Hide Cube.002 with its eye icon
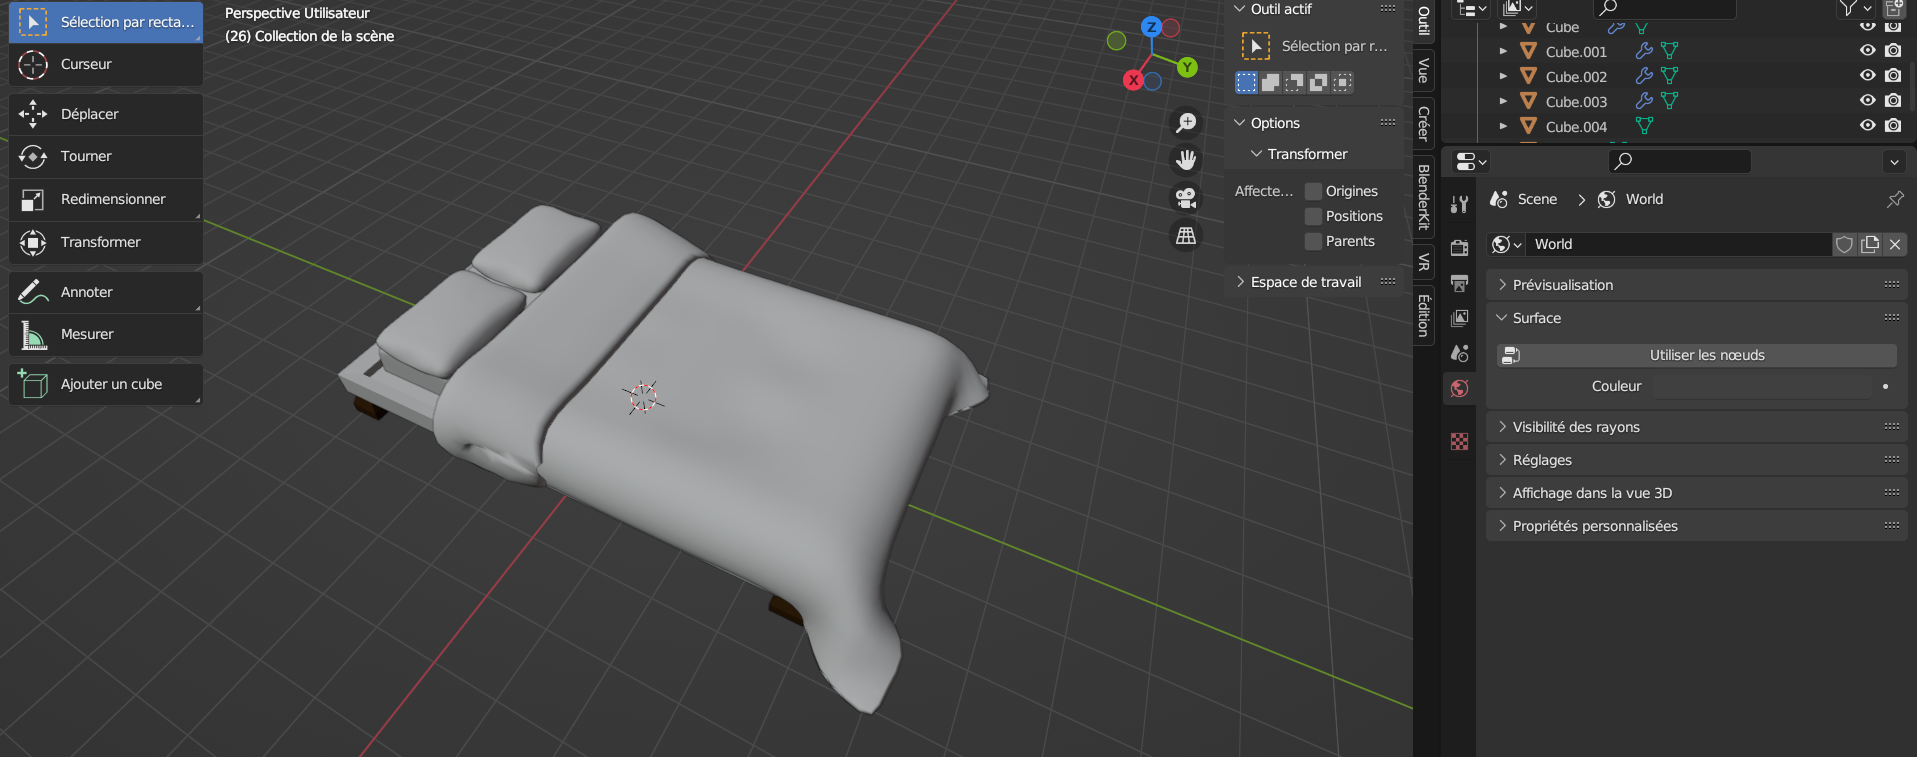This screenshot has height=757, width=1917. pos(1867,76)
